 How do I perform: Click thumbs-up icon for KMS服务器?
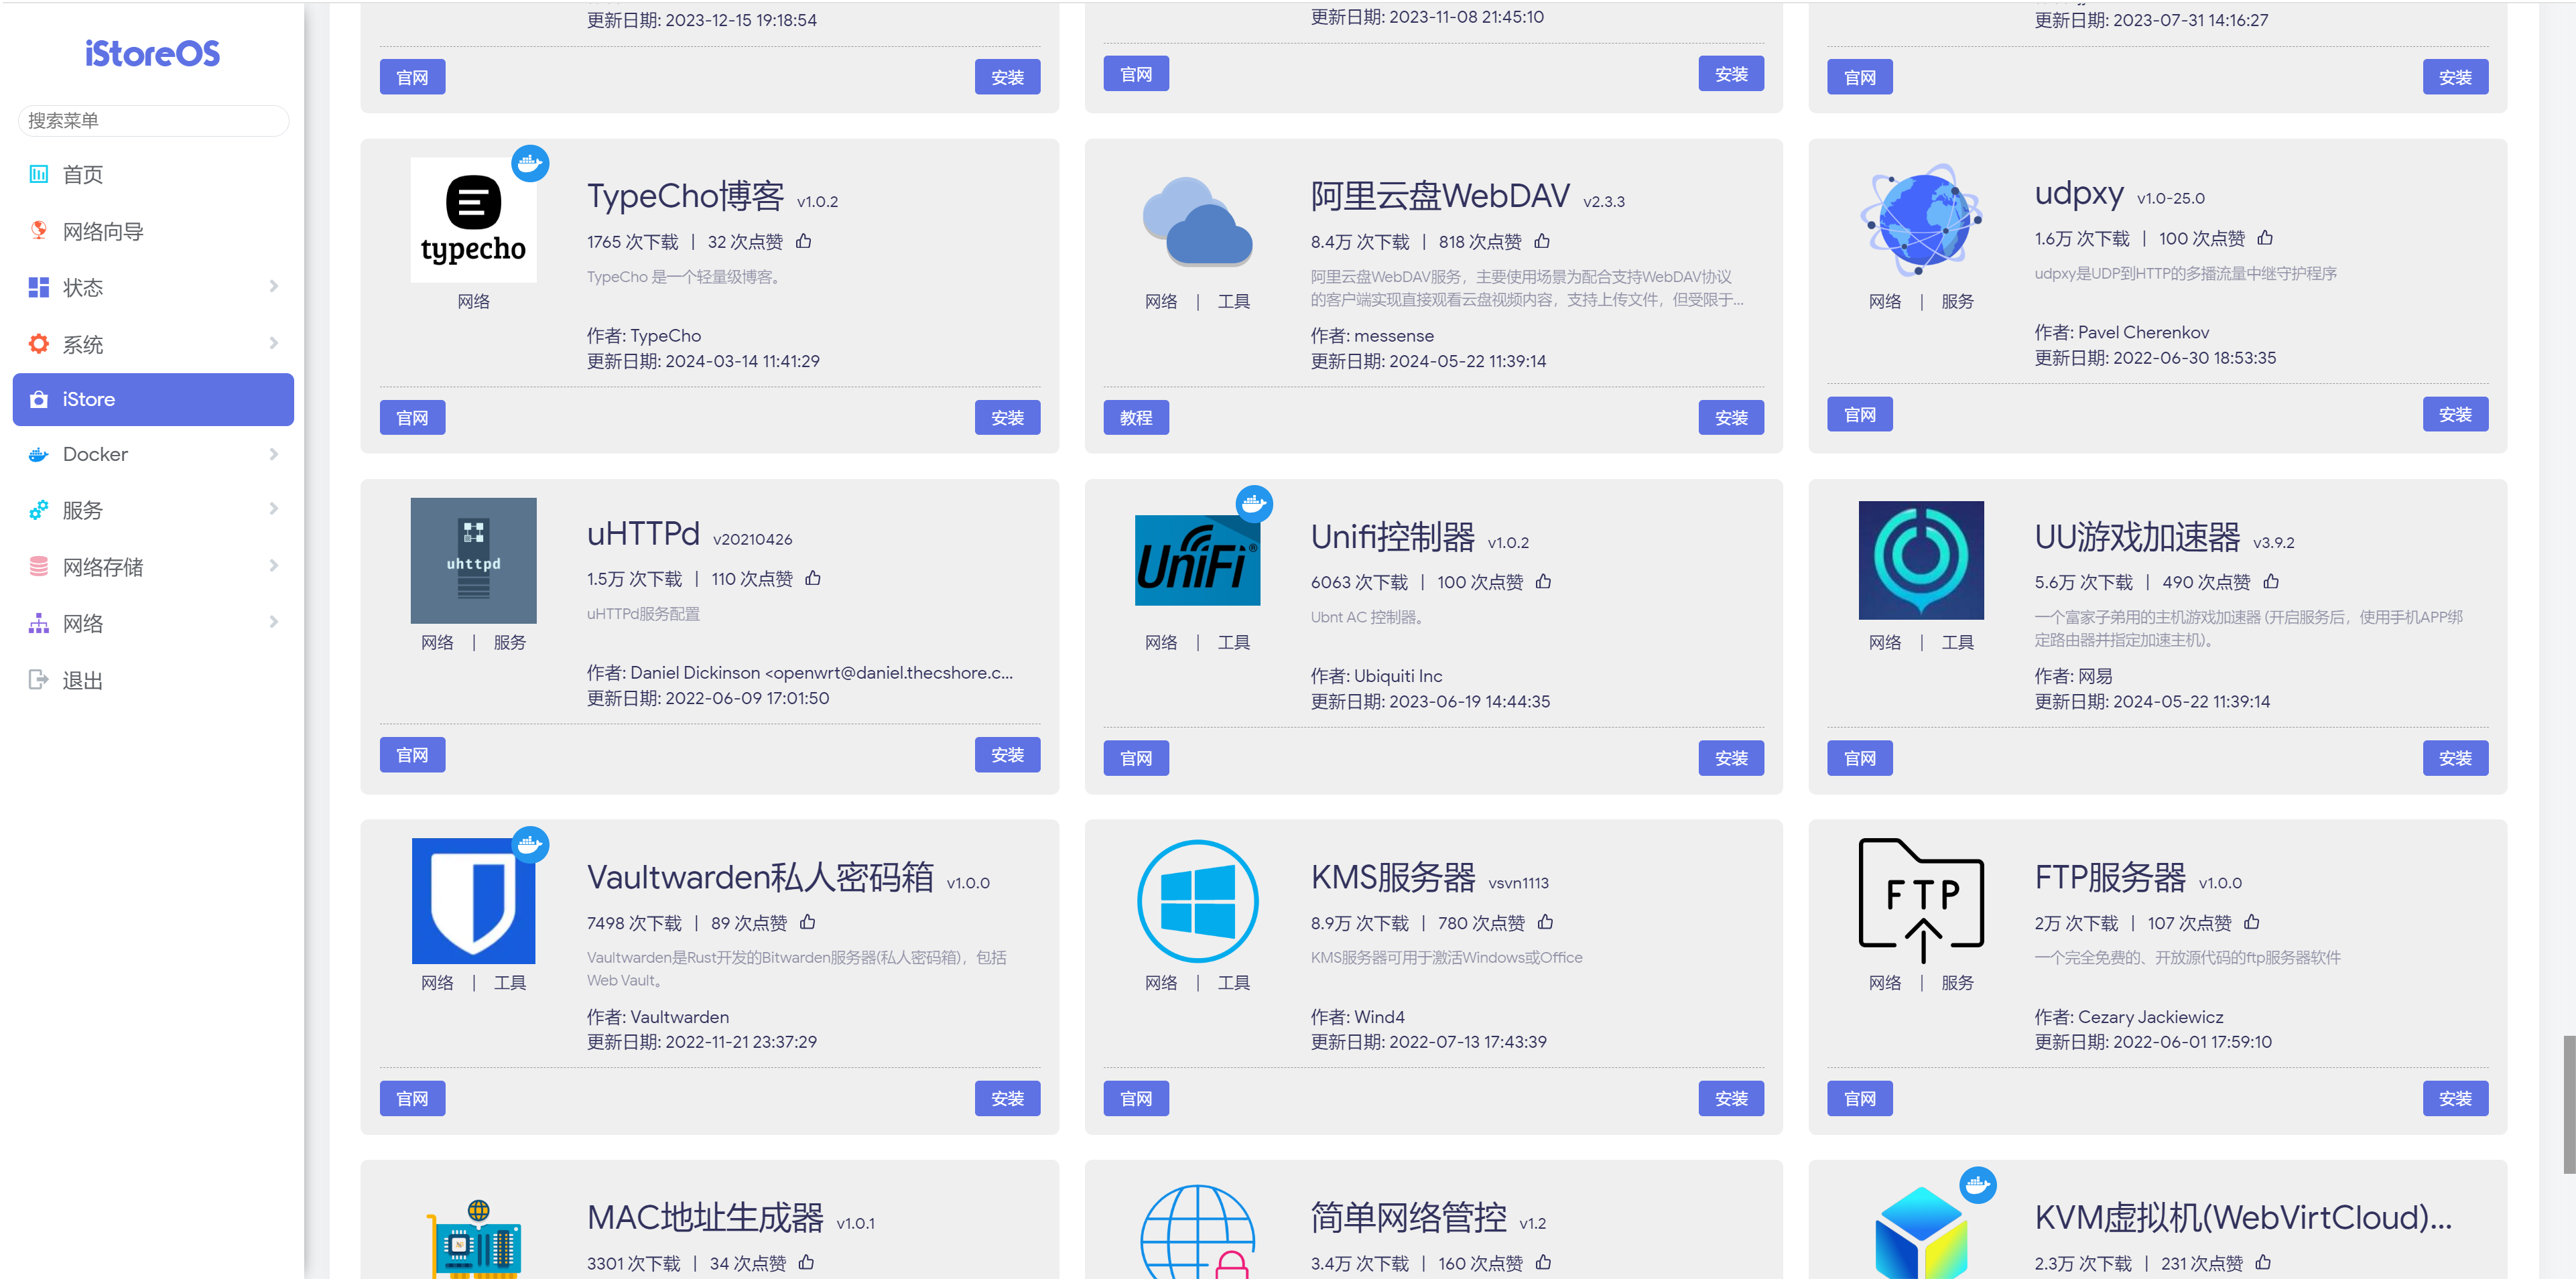1545,922
